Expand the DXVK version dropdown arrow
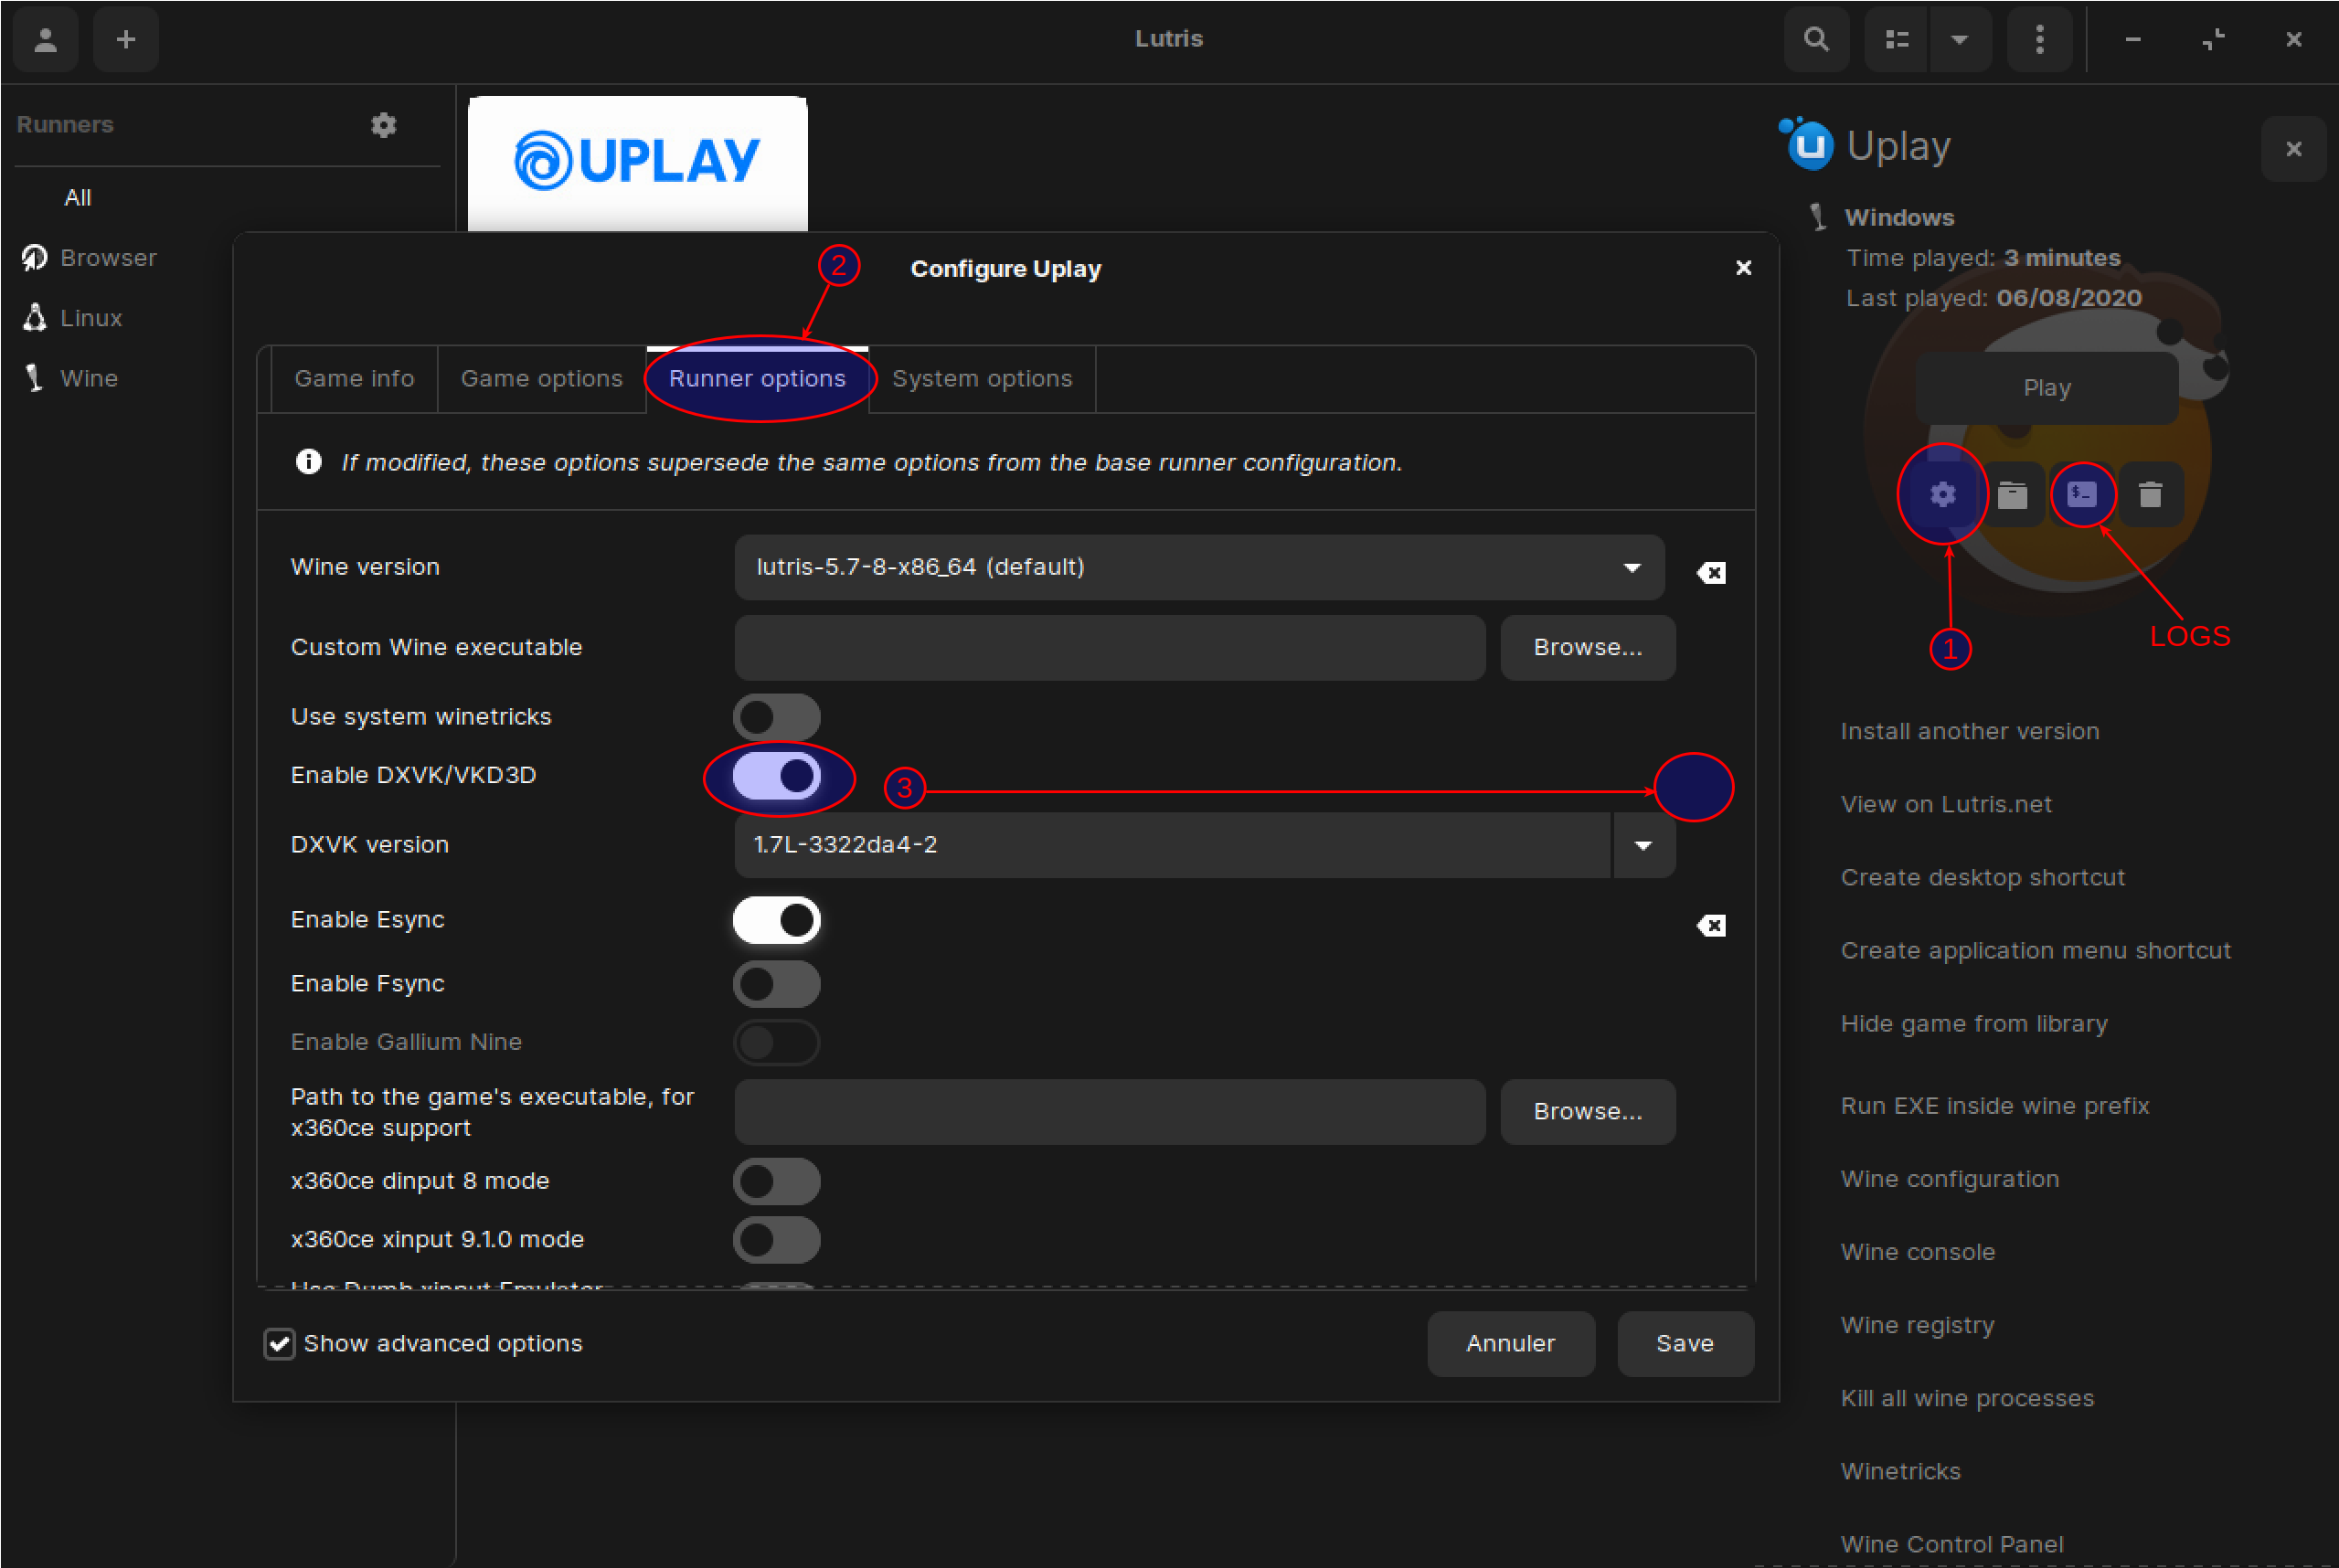This screenshot has height=1568, width=2339. [x=1643, y=845]
